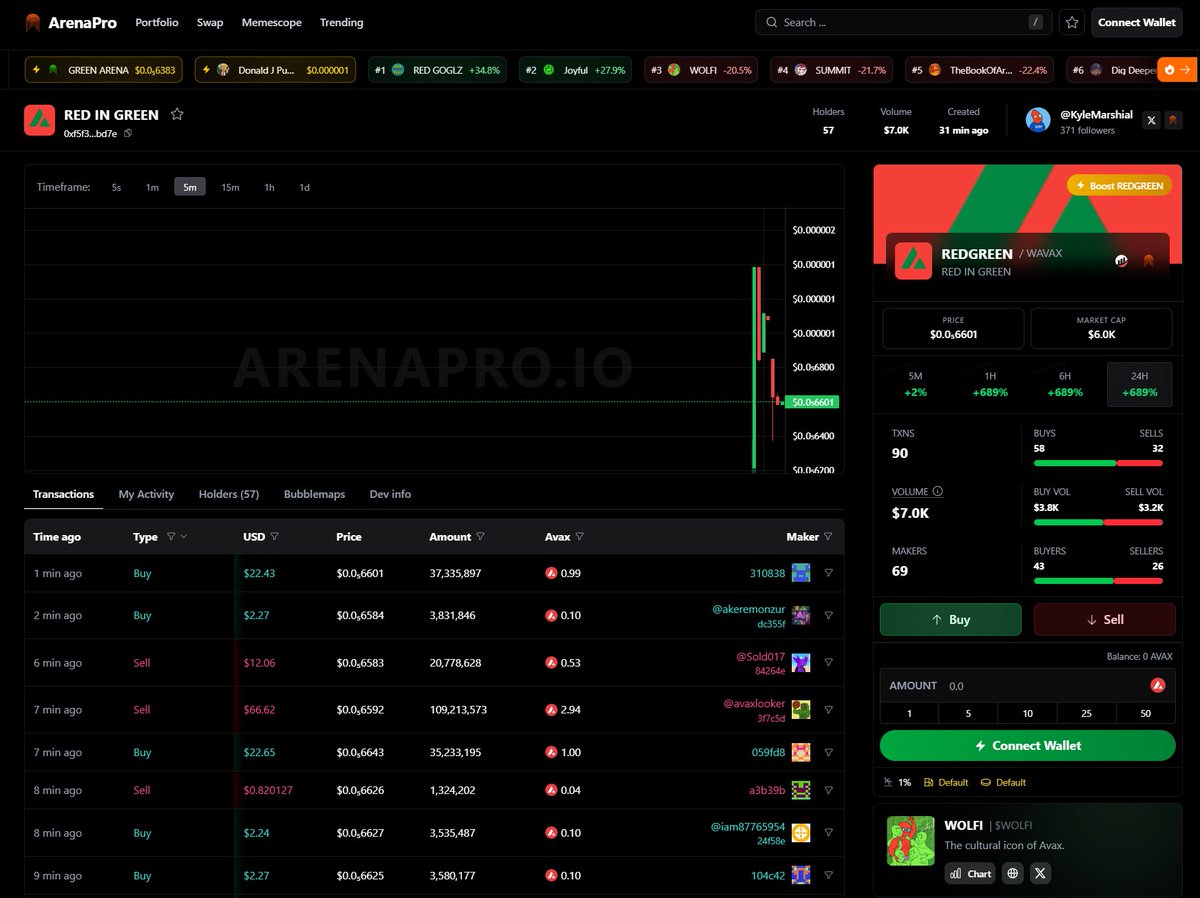Viewport: 1200px width, 898px height.
Task: Click the chart icon on the REDGREEN card
Action: pyautogui.click(x=1122, y=261)
